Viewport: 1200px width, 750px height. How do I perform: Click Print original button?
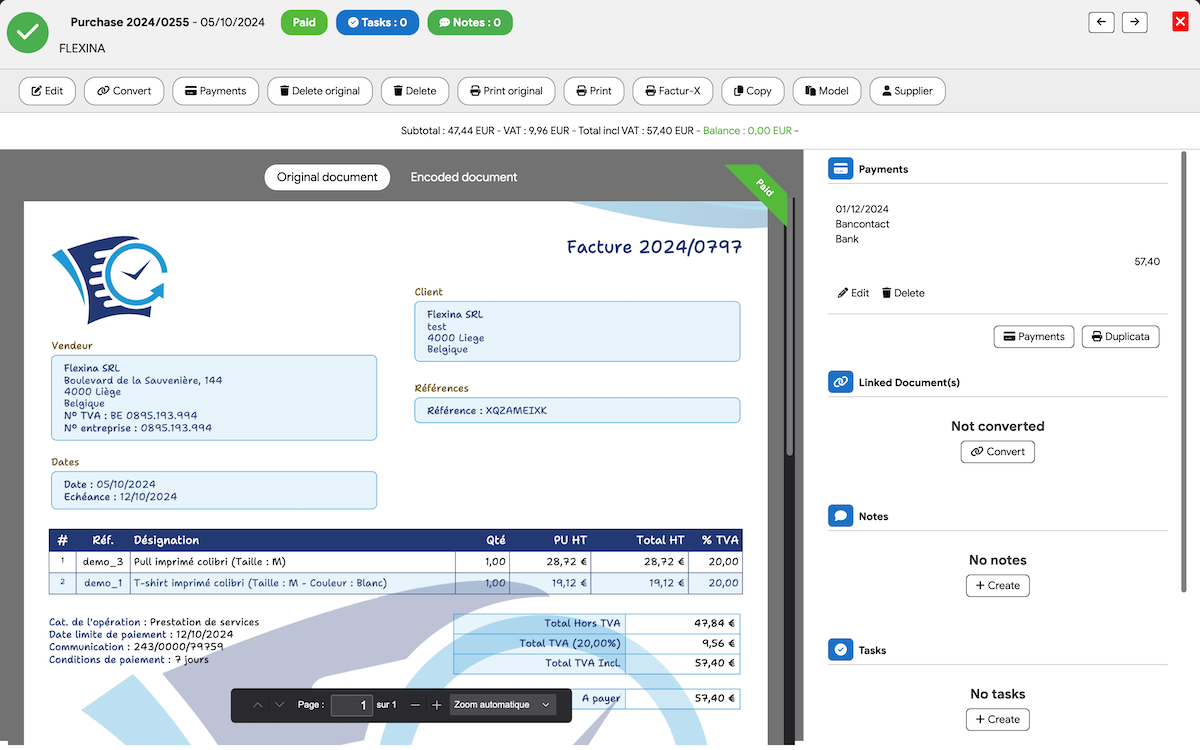tap(507, 91)
